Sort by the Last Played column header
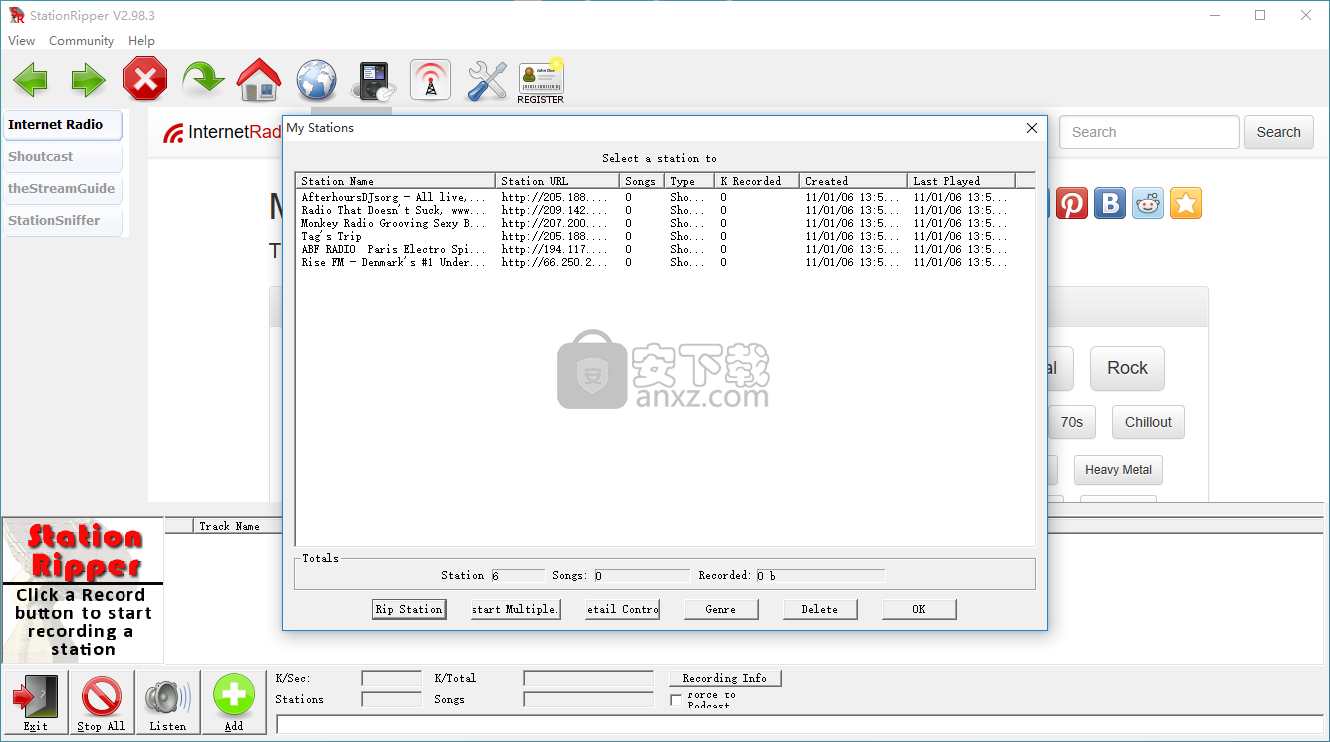 coord(962,181)
